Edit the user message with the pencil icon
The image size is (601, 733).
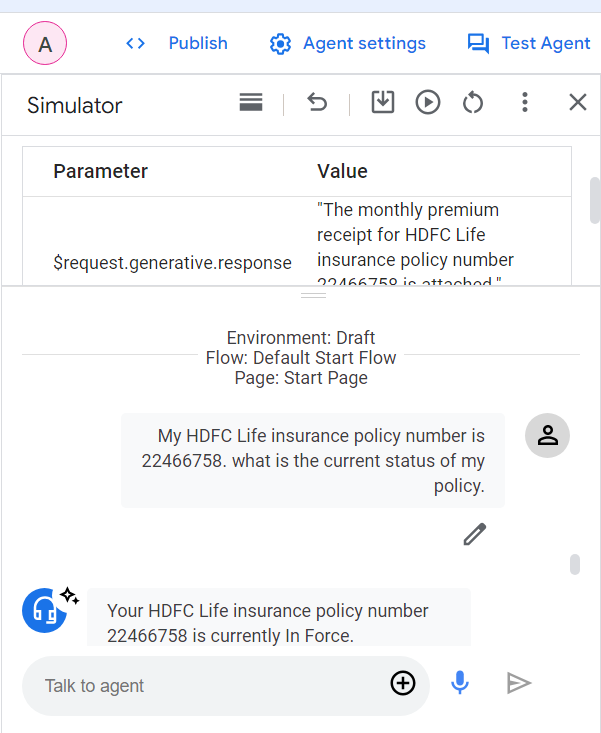pos(475,534)
